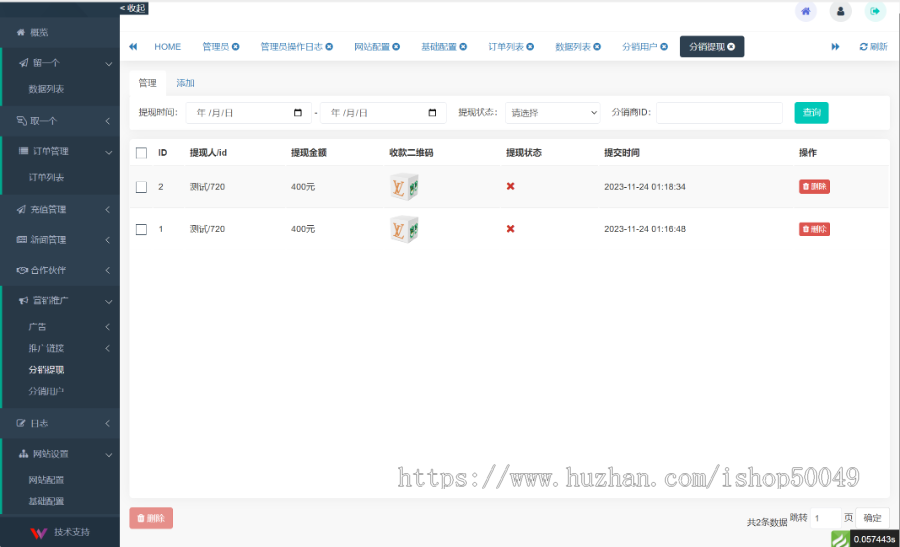
Task: Collapse the 订单管理 sidebar menu
Action: (60, 152)
